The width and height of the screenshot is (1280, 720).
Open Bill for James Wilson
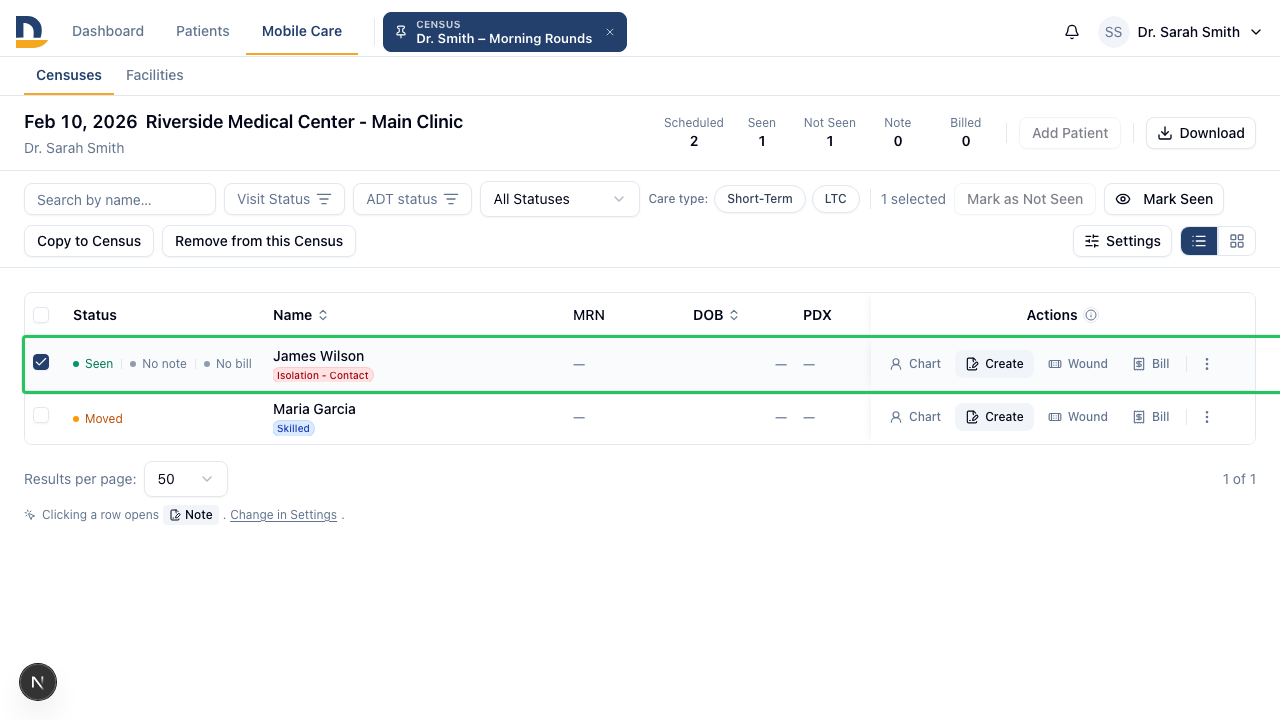(x=1151, y=364)
